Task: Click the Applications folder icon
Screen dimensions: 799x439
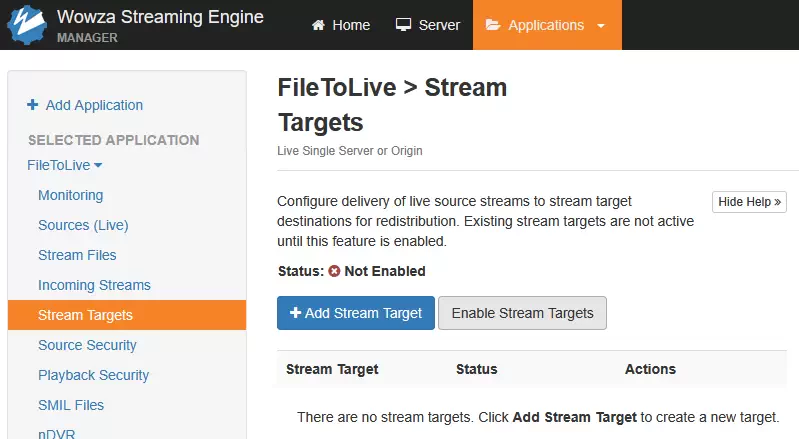Action: [x=493, y=25]
